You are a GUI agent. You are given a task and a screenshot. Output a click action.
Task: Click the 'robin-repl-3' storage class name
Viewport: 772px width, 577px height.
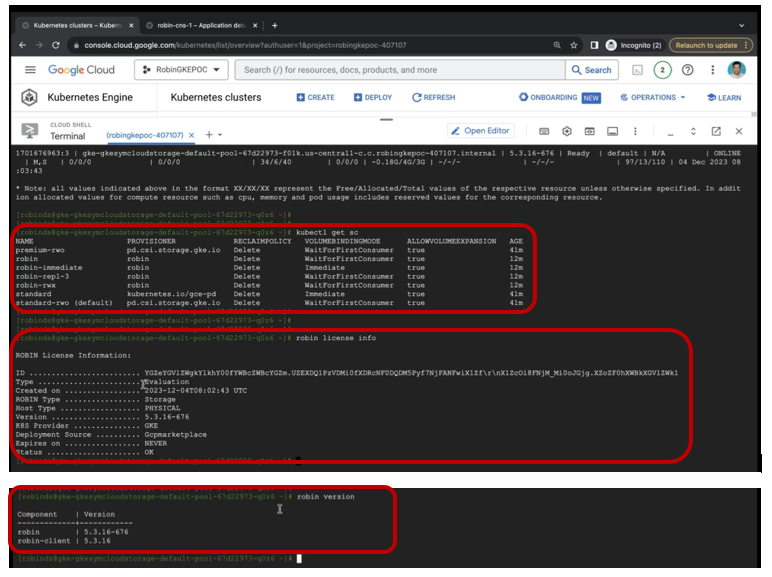click(42, 277)
